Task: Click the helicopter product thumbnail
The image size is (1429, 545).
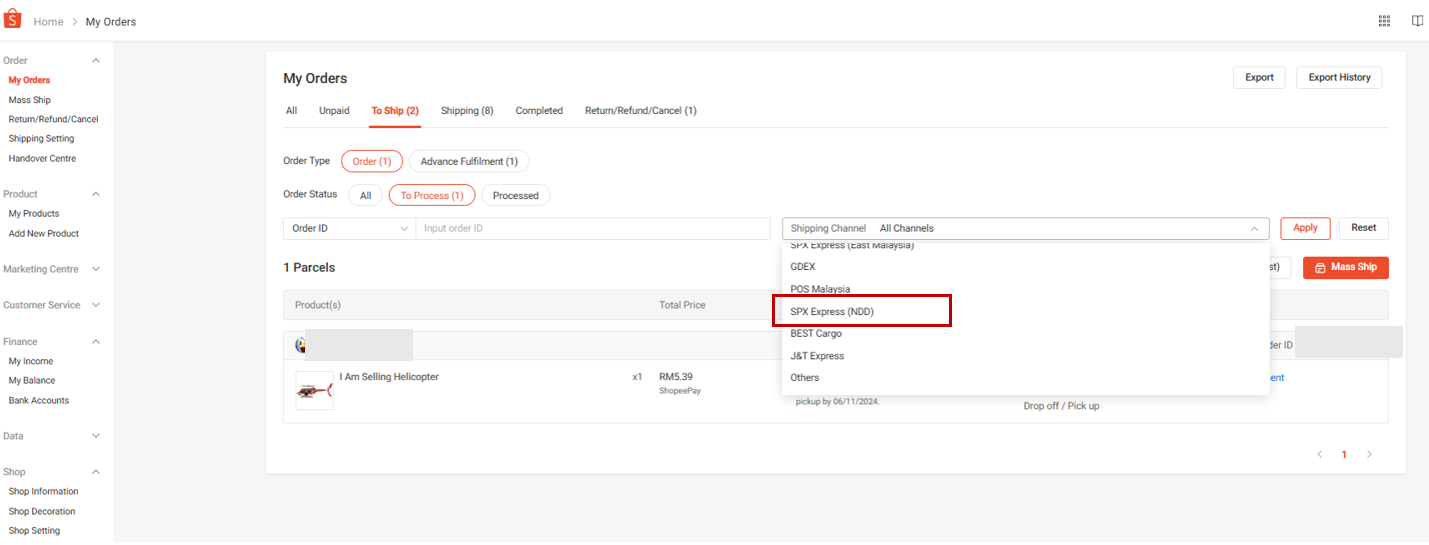Action: pos(314,390)
